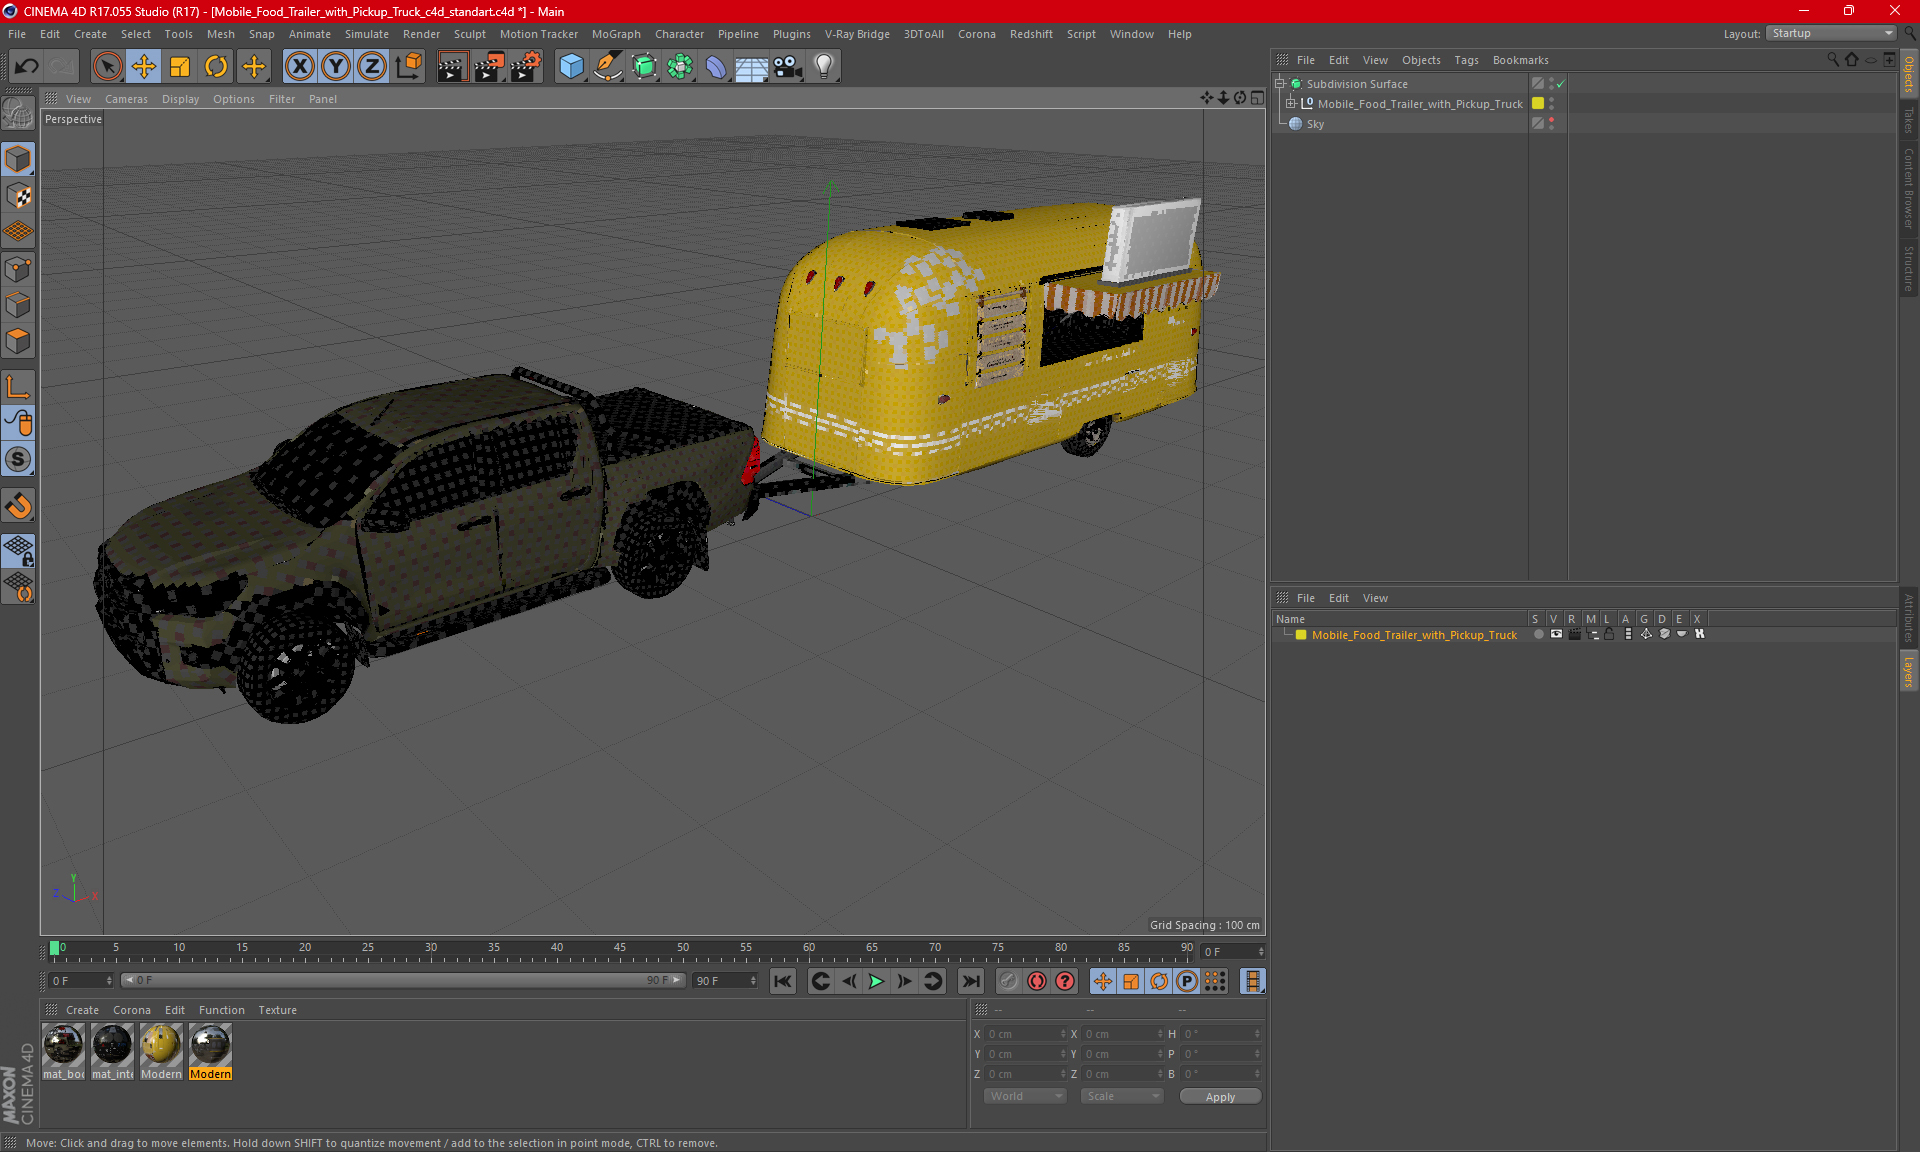Image resolution: width=1920 pixels, height=1152 pixels.
Task: Click the timeline preview range slider
Action: [x=403, y=981]
